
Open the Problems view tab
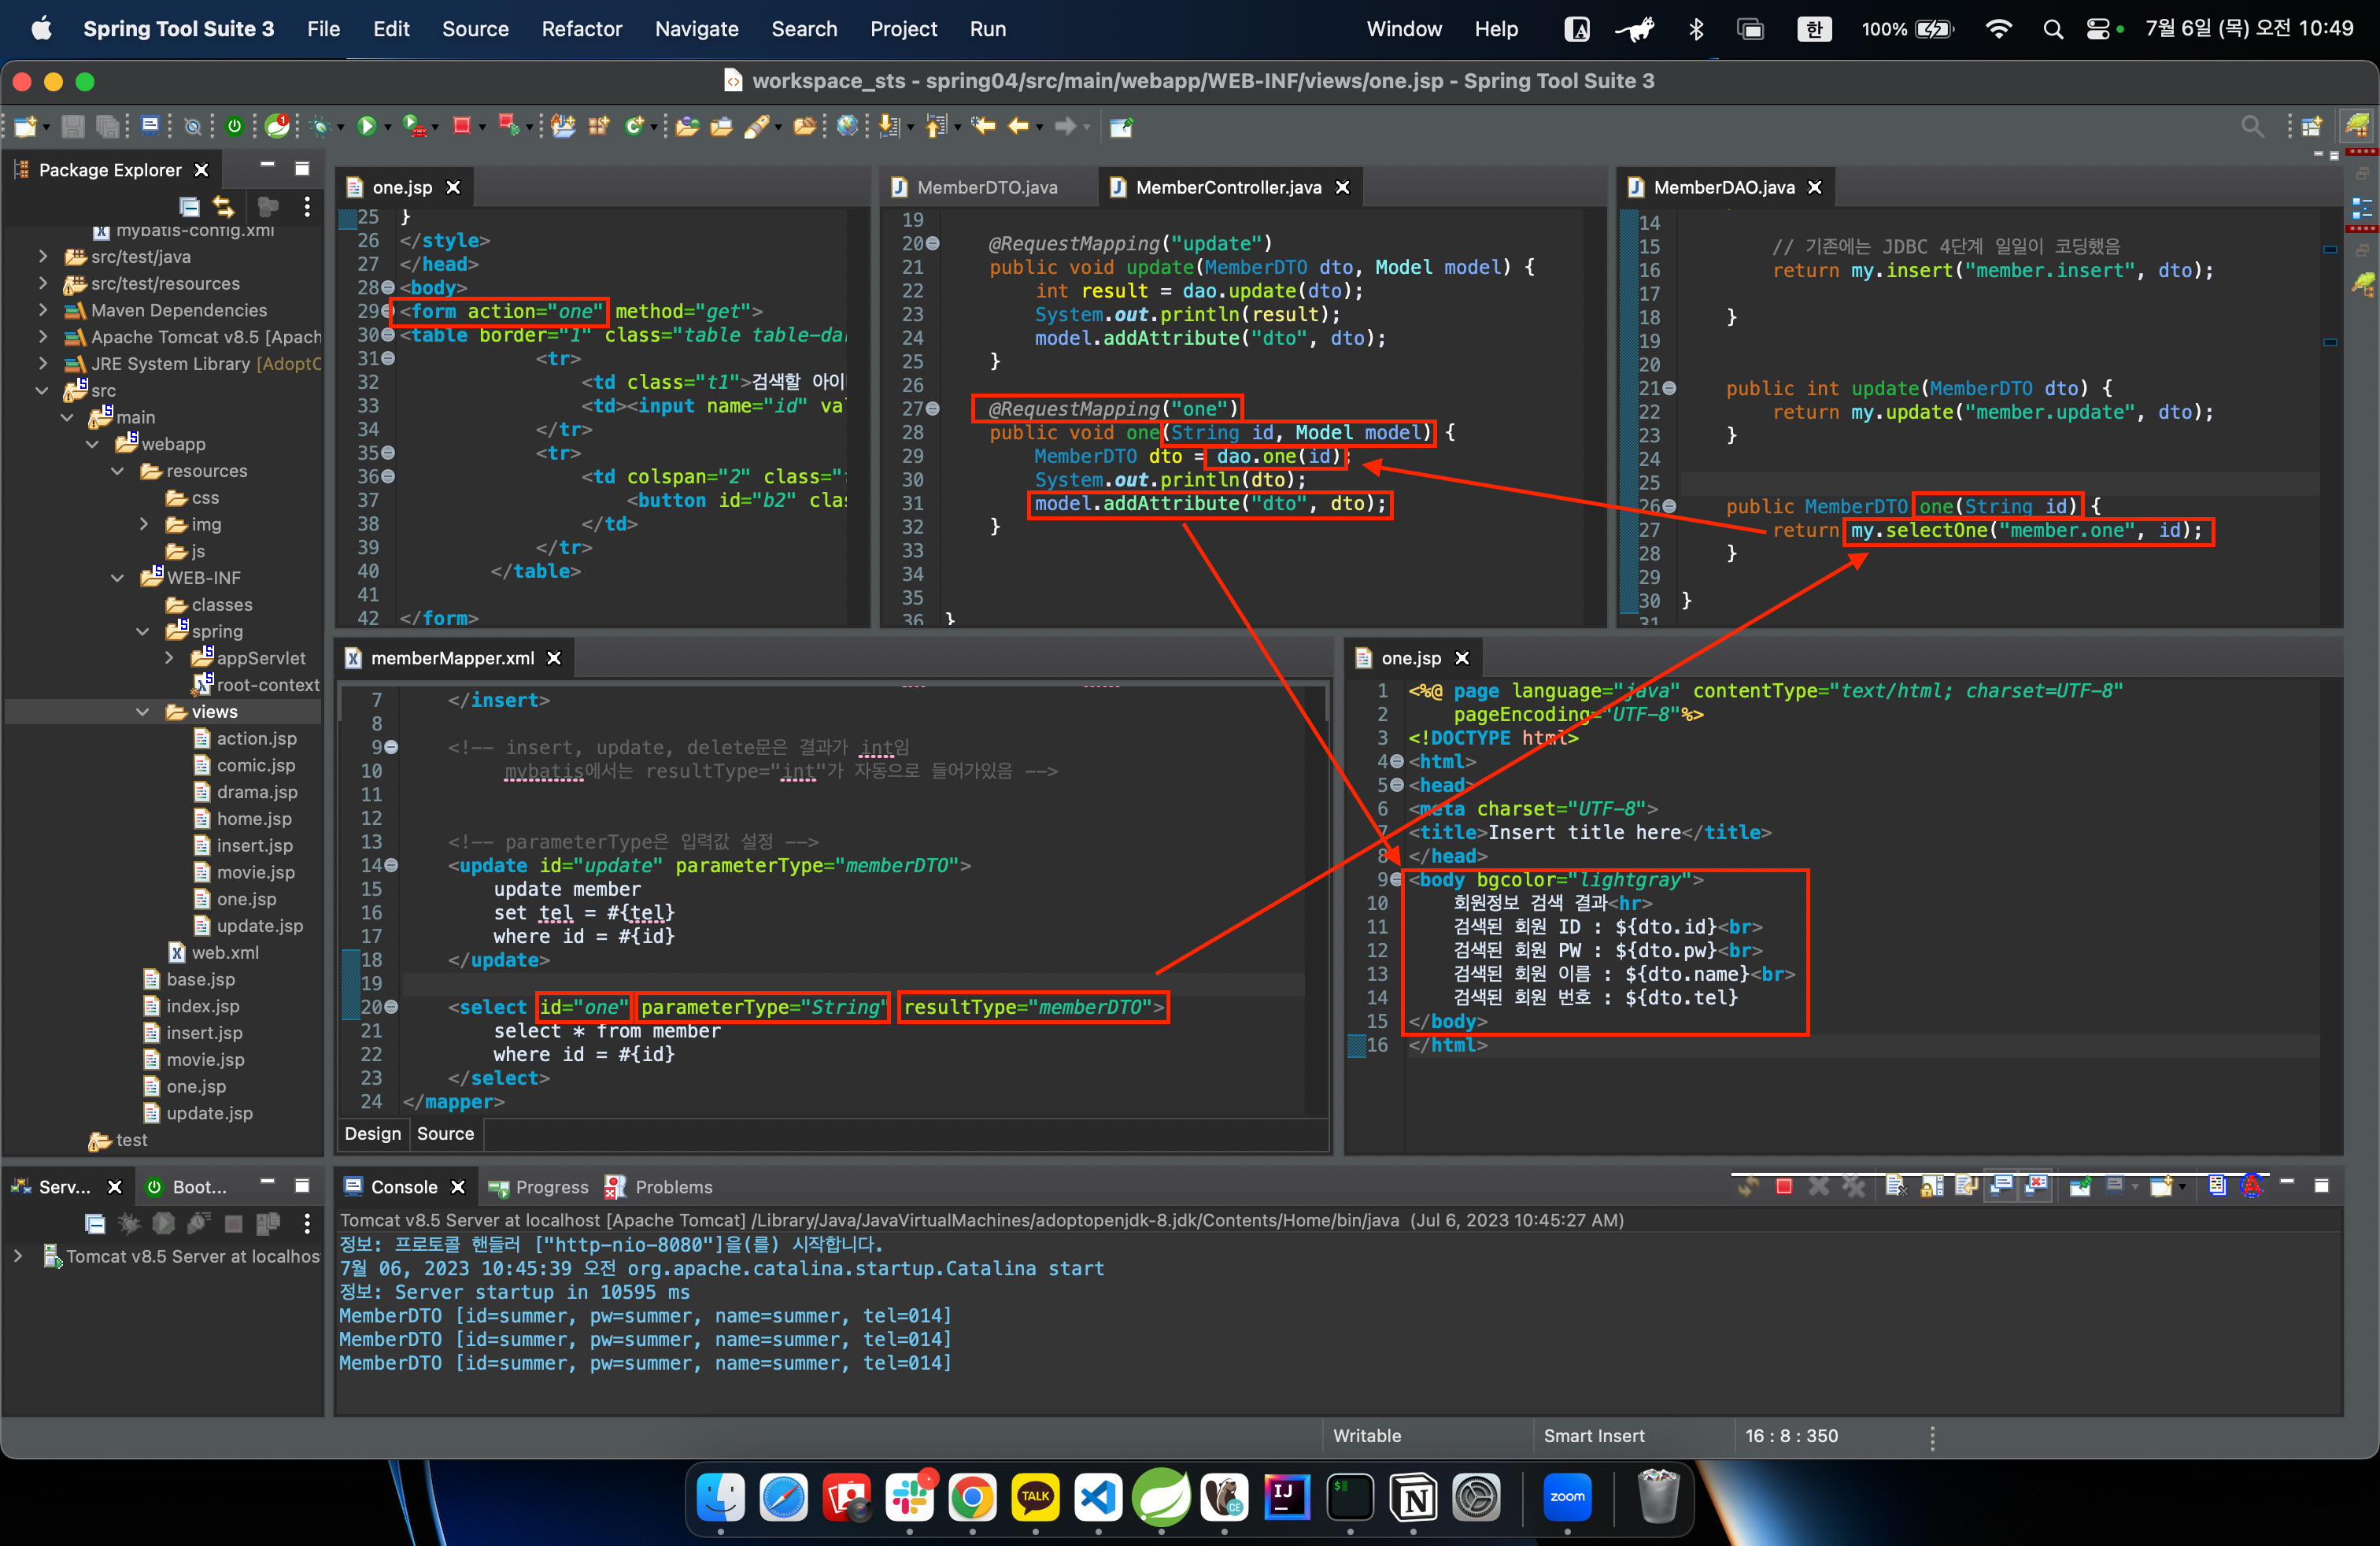click(673, 1187)
